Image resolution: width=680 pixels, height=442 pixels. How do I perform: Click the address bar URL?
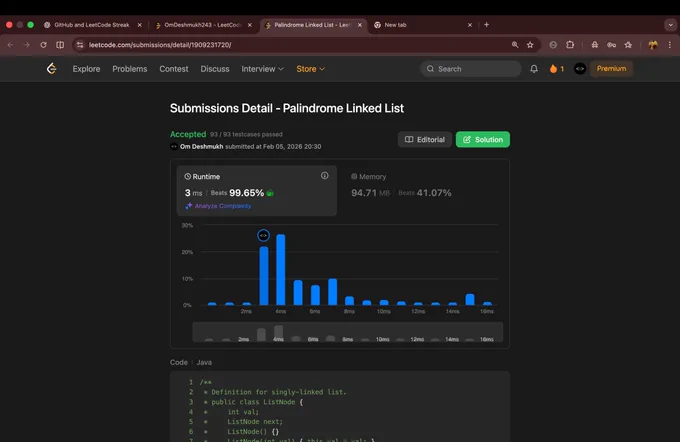(x=160, y=45)
